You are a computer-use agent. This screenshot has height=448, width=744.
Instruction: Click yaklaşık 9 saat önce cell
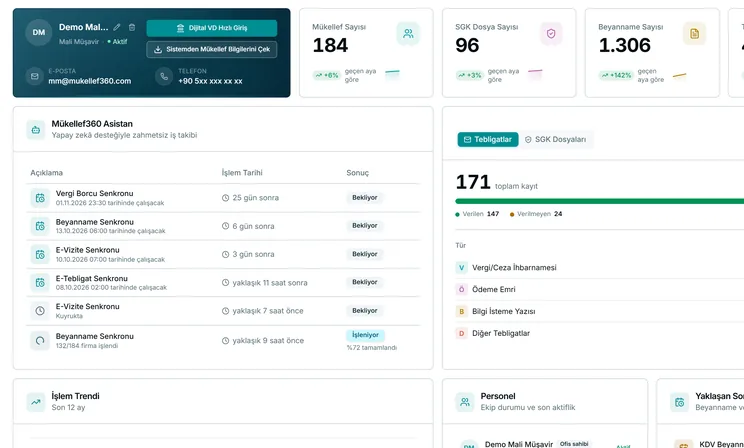(262, 341)
